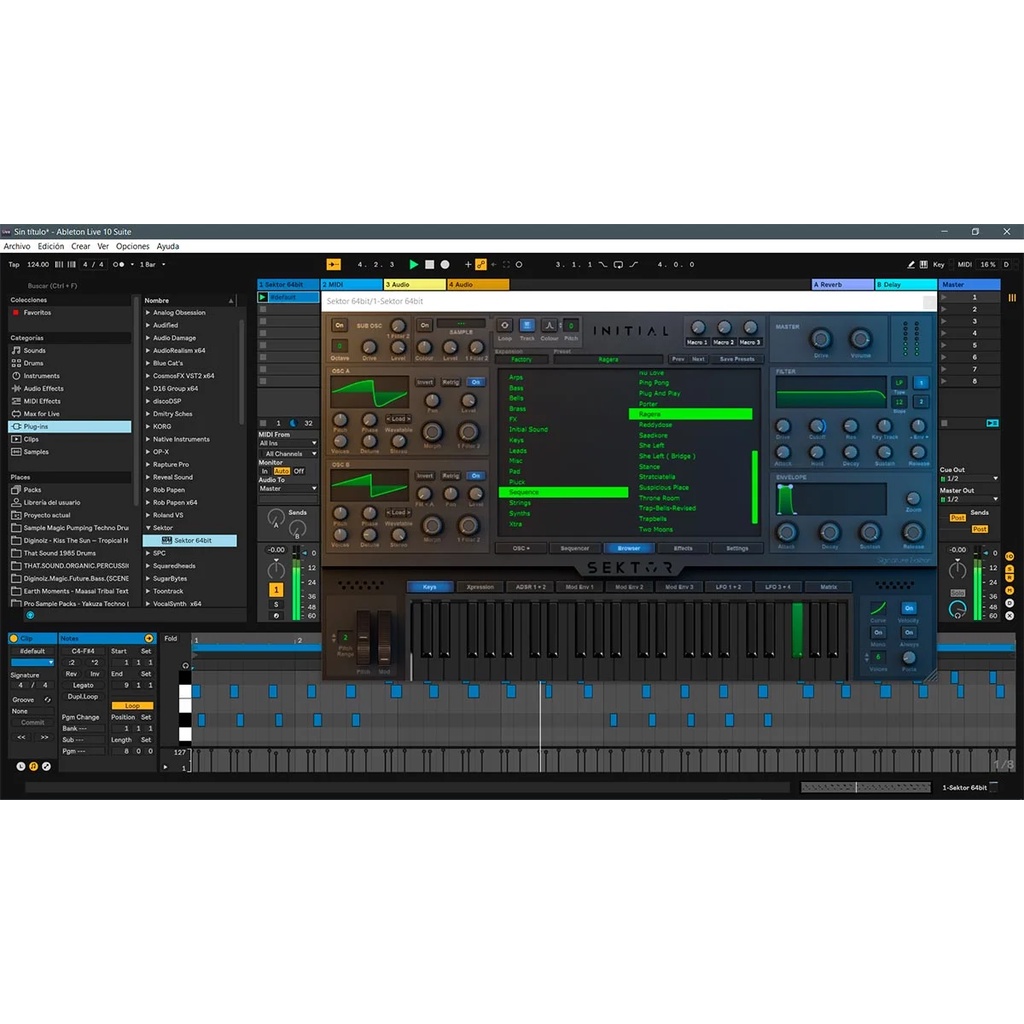Viewport: 1024px width, 1024px height.
Task: Toggle Retrig on OSC B
Action: coord(451,476)
